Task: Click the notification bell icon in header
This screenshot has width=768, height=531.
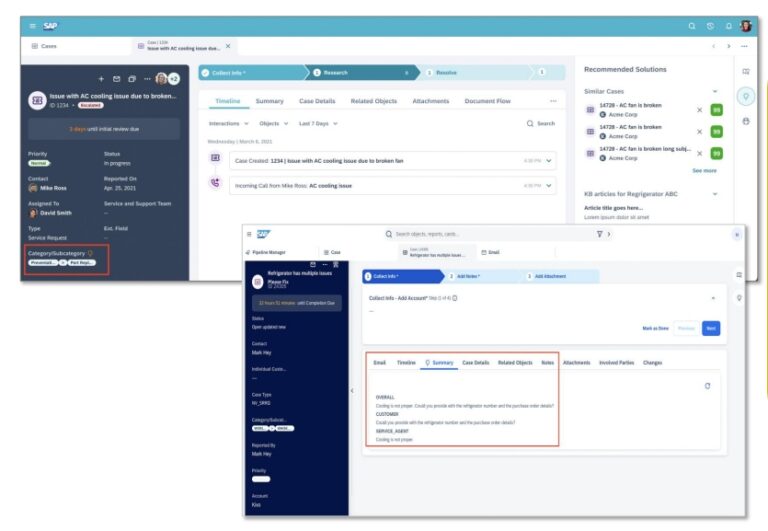Action: coord(729,25)
